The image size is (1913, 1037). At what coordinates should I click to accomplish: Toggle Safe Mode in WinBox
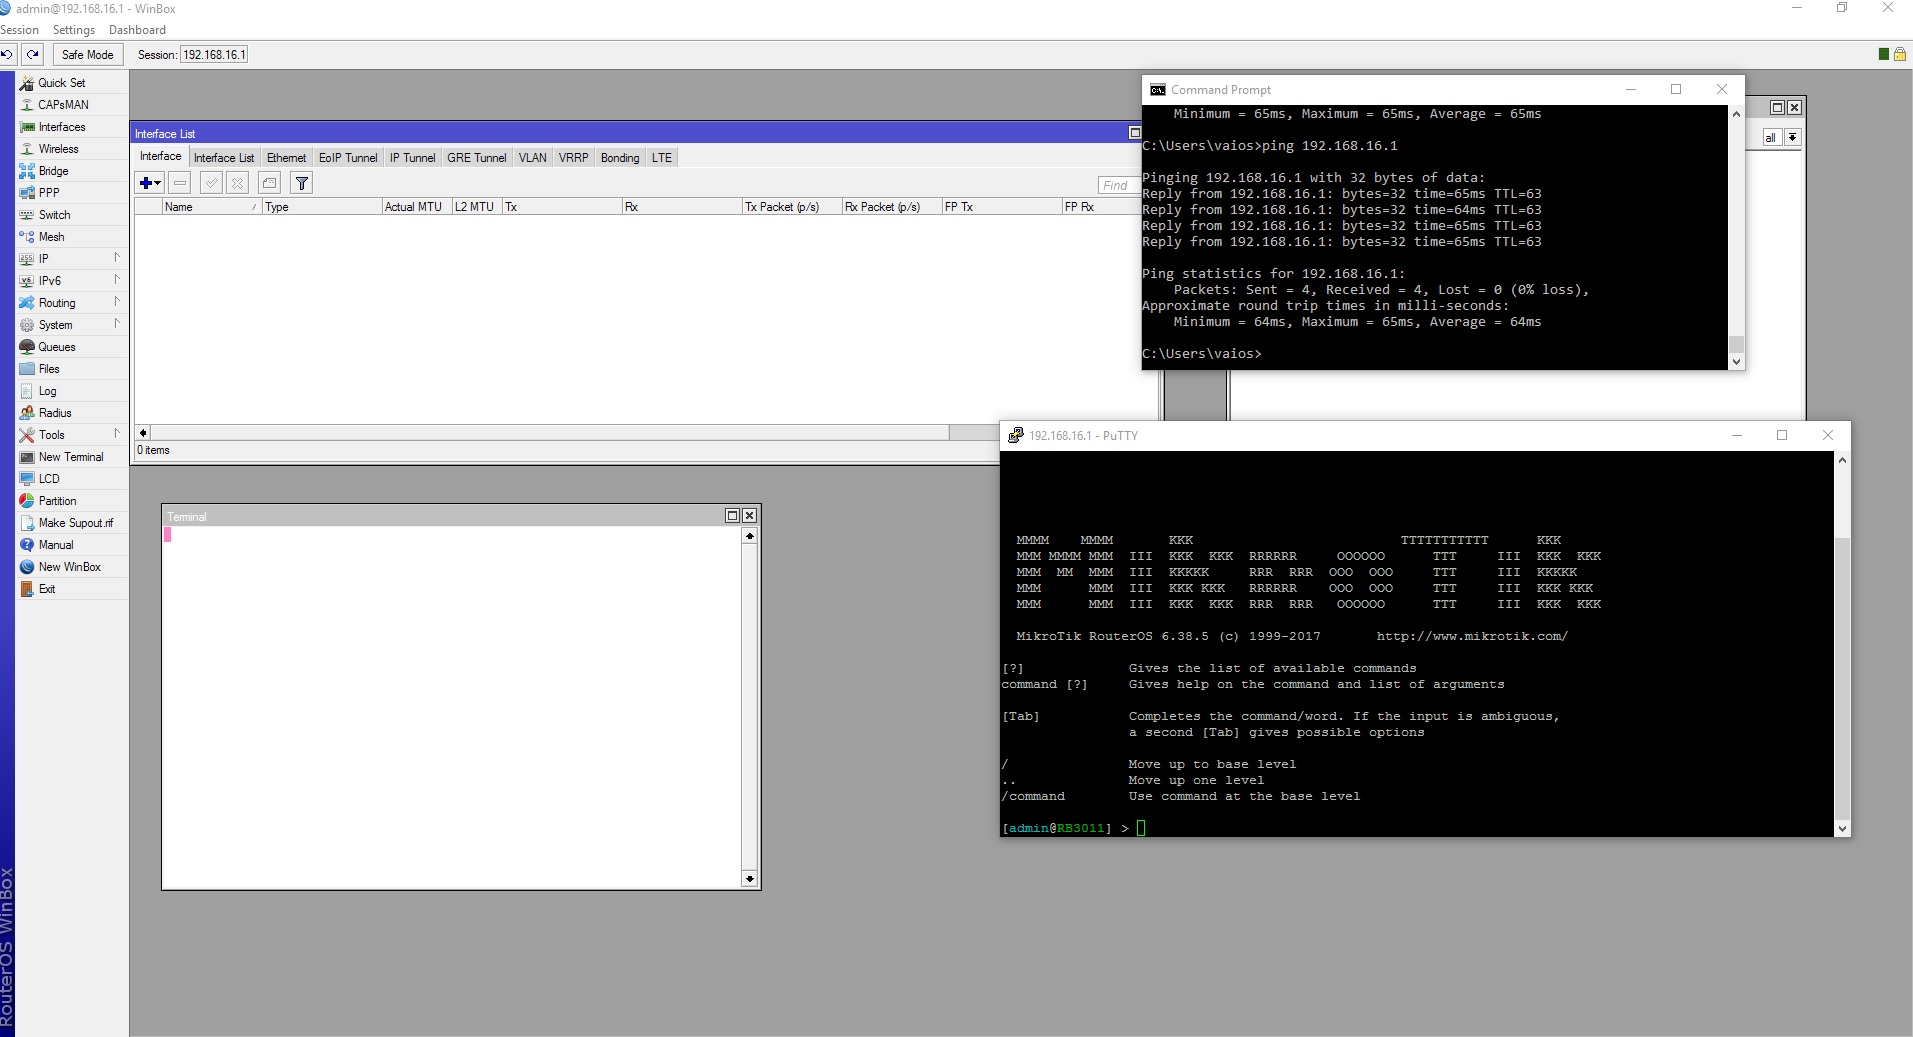tap(87, 55)
